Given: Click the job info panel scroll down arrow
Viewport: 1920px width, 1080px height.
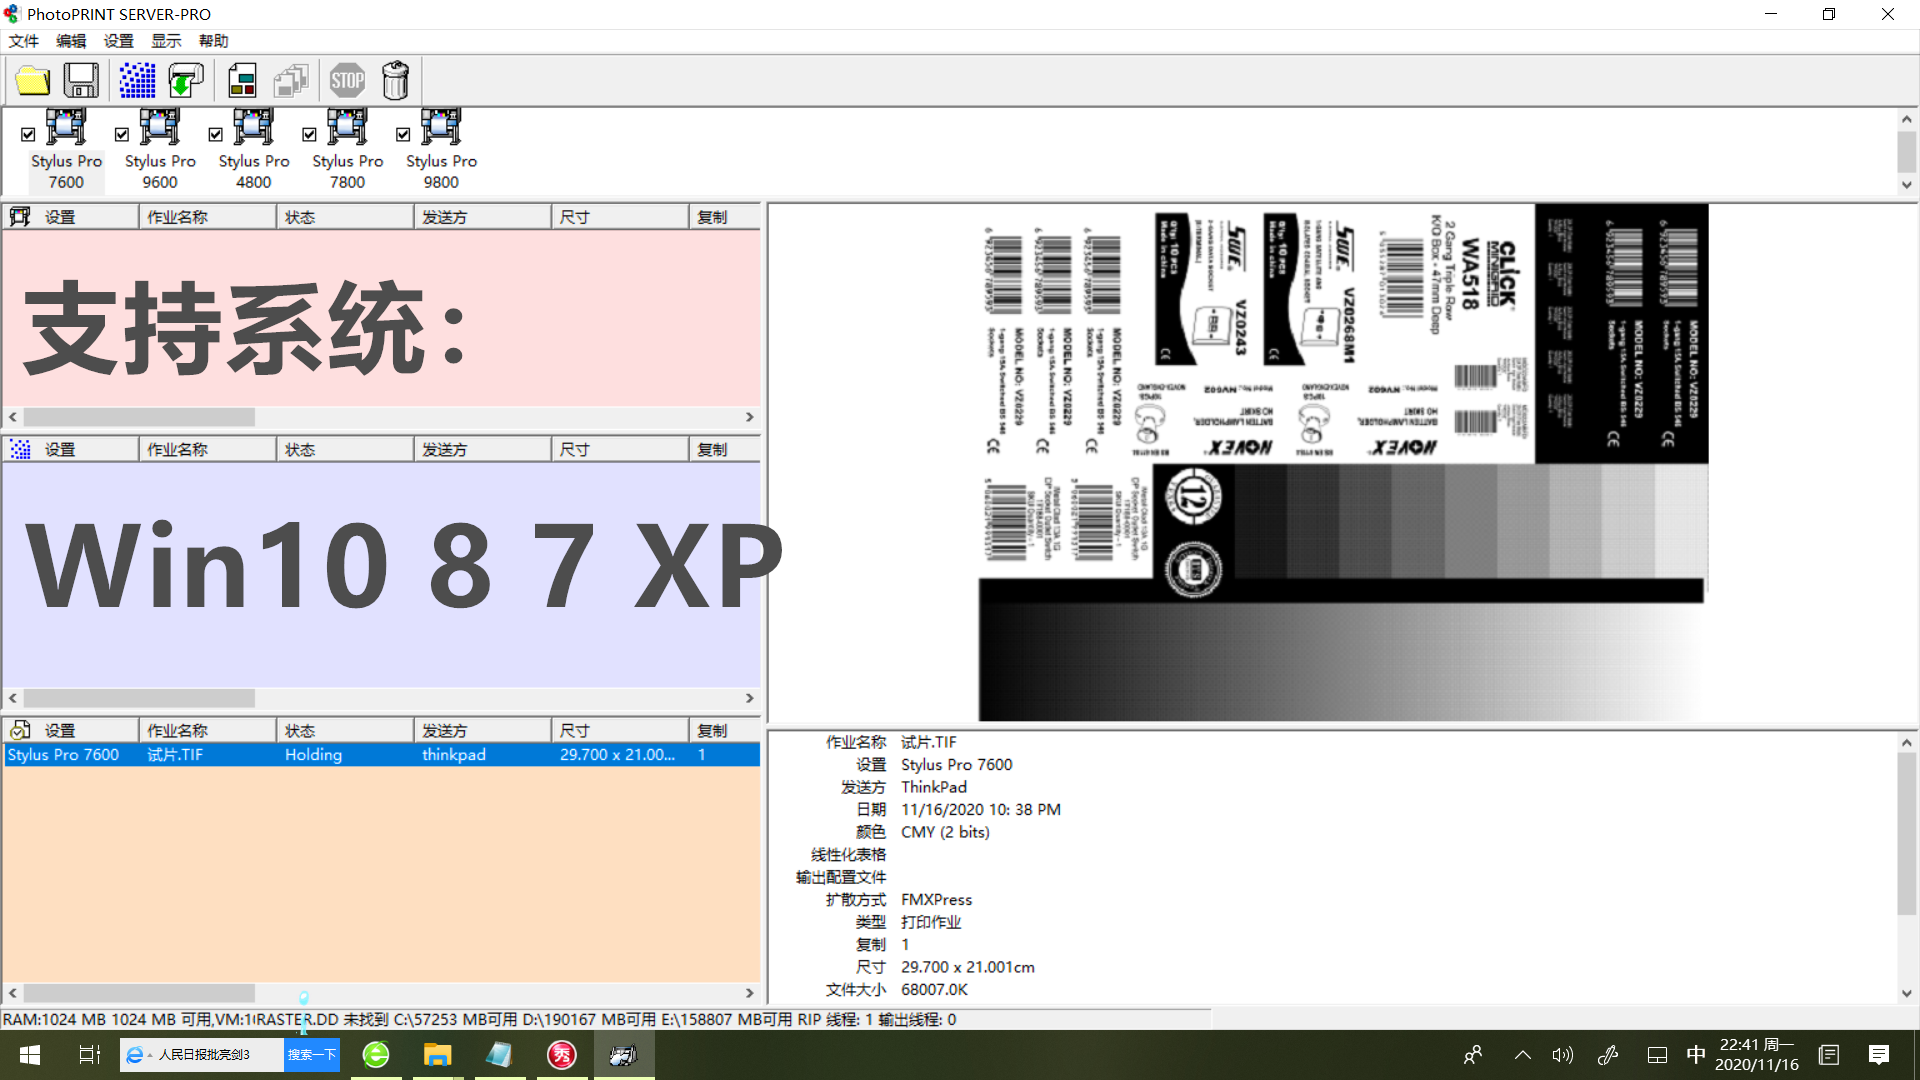Looking at the screenshot, I should pos(1906,993).
